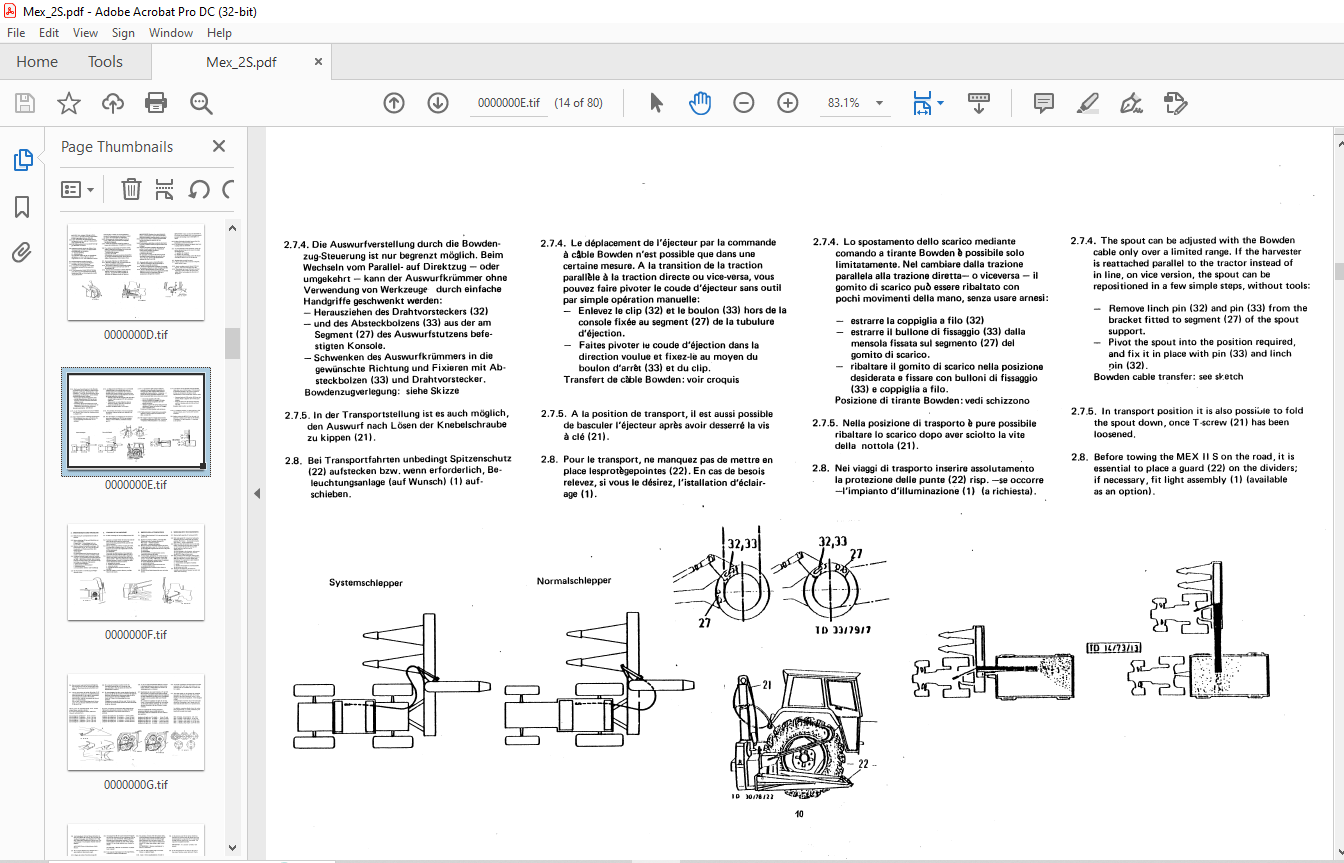Rotate page counterclockwise in thumbnails panel

click(199, 189)
